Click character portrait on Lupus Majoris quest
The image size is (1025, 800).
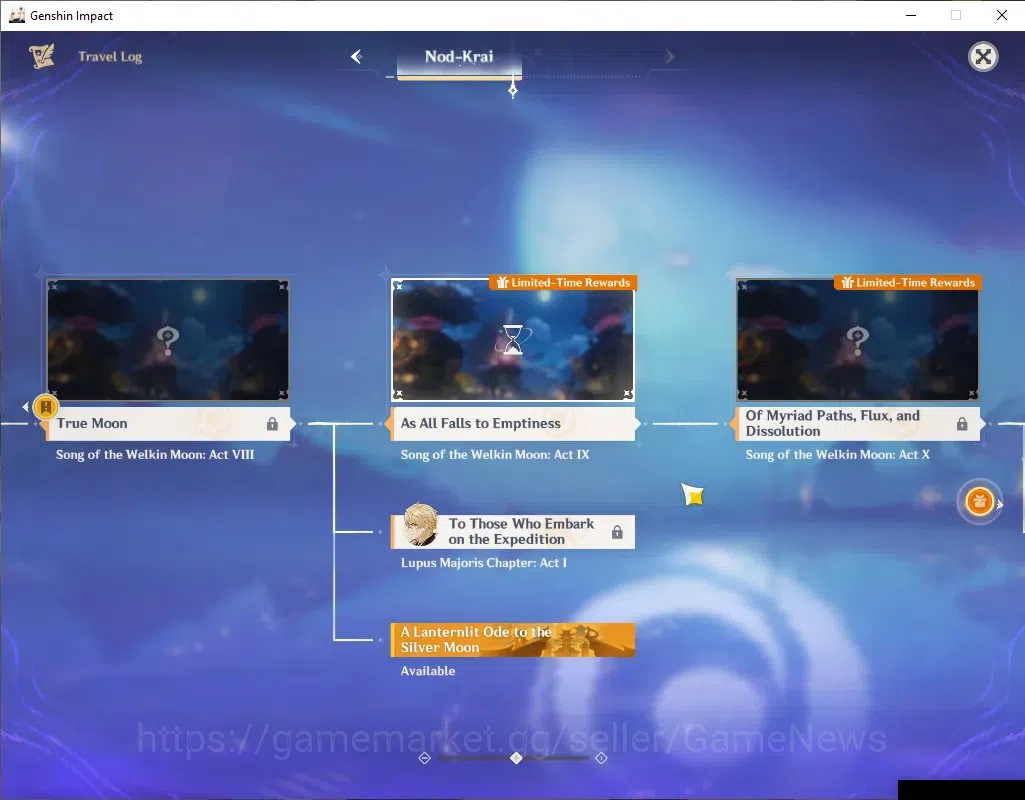pyautogui.click(x=420, y=524)
